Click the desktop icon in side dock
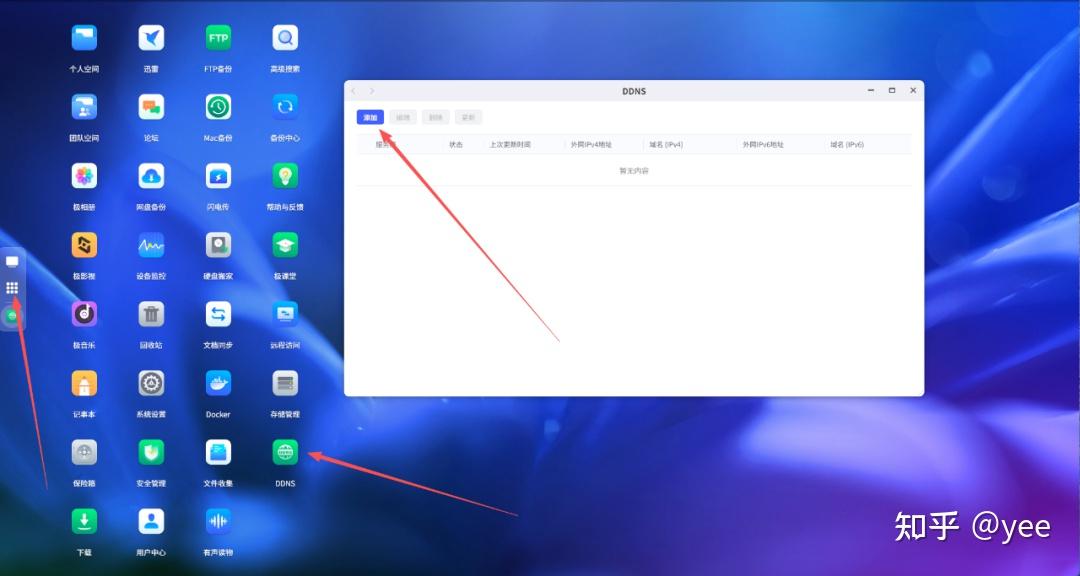Screen dimensions: 1080x576 point(12,262)
